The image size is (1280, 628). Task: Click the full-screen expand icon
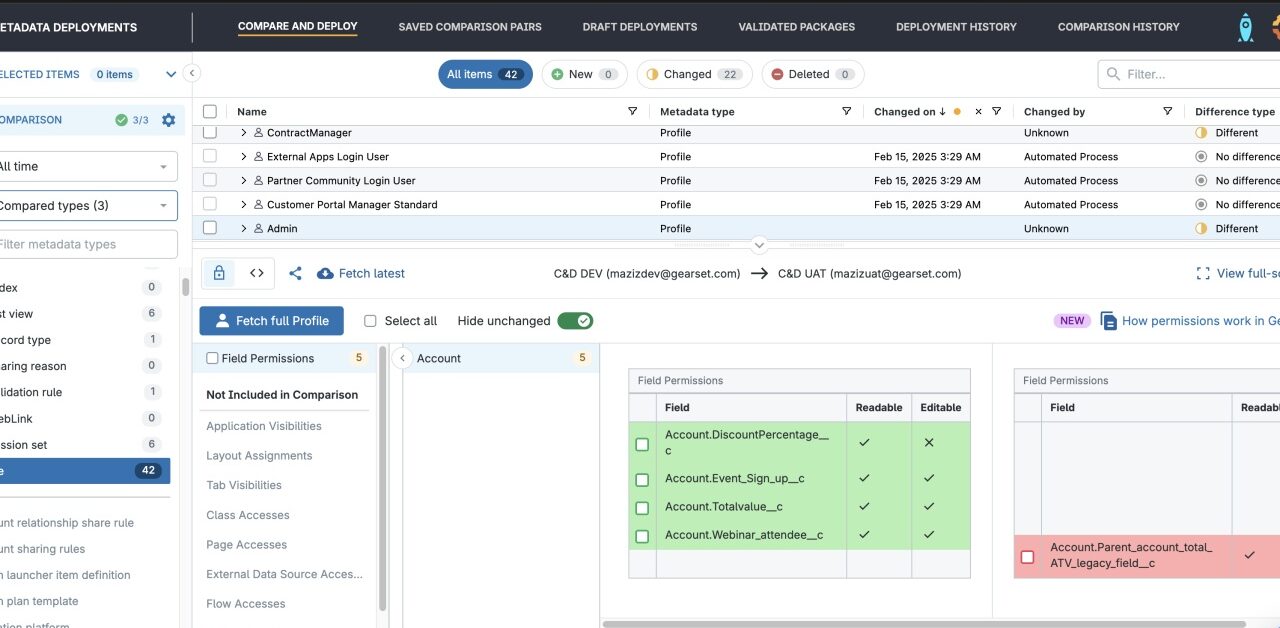pyautogui.click(x=1203, y=273)
